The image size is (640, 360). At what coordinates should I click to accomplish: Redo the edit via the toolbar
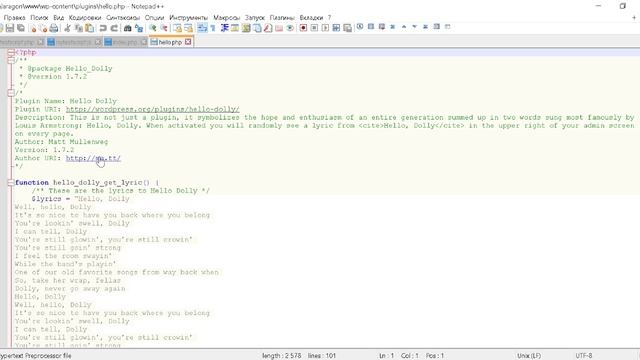pos(114,28)
